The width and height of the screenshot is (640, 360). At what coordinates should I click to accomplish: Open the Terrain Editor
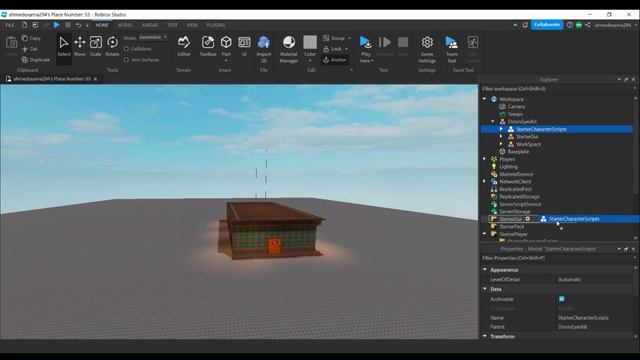pos(184,47)
